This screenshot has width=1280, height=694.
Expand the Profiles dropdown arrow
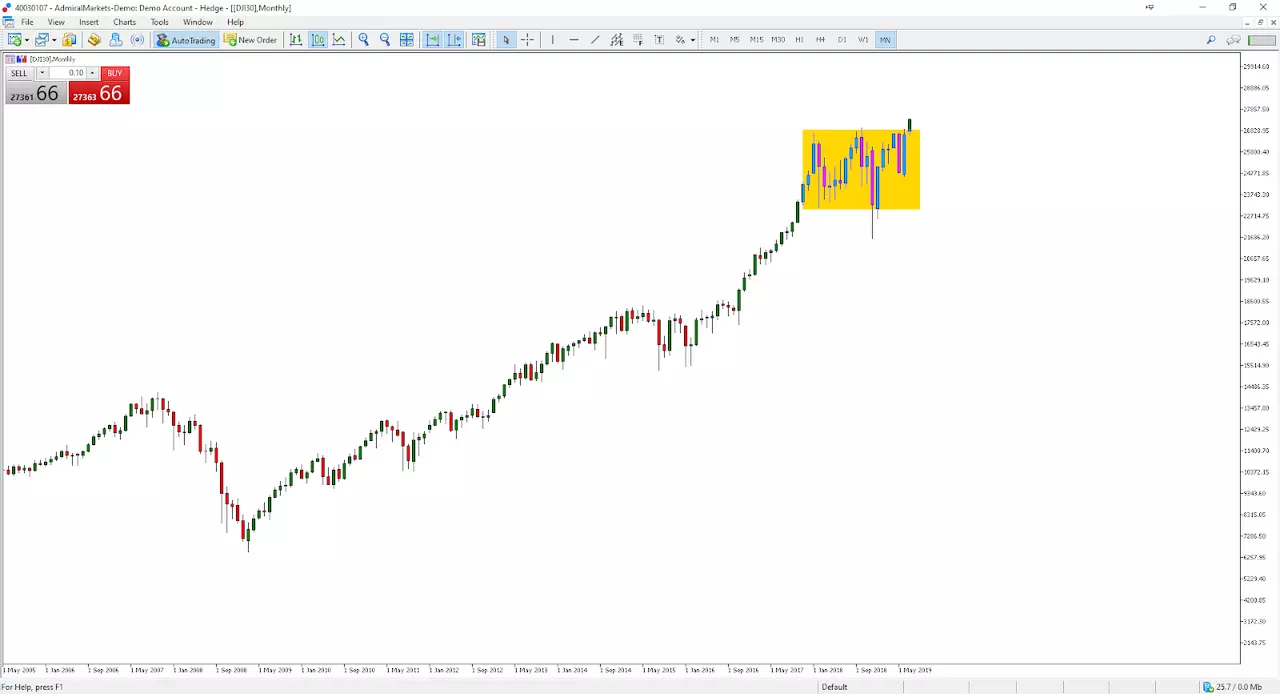tap(53, 40)
